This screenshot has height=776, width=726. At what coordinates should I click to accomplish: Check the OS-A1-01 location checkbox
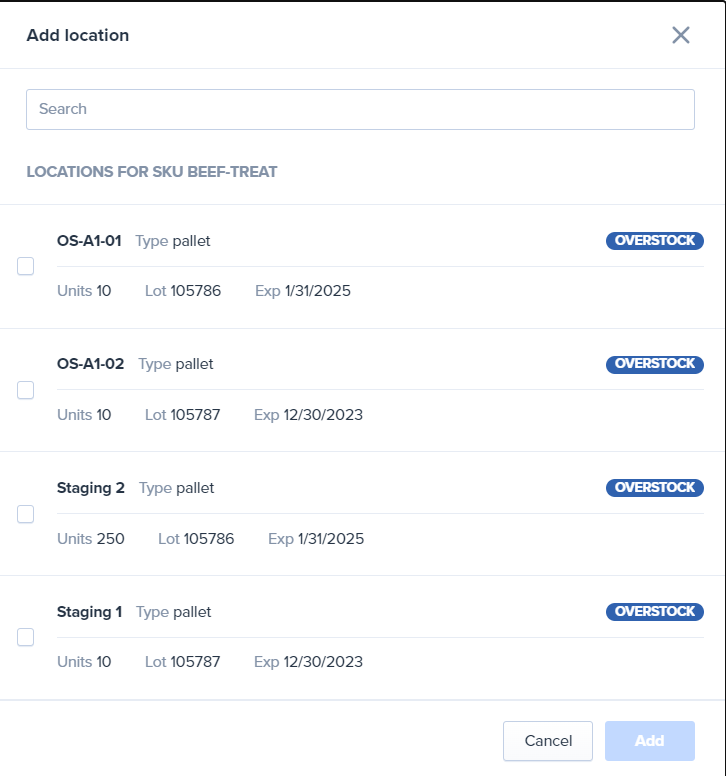click(26, 266)
